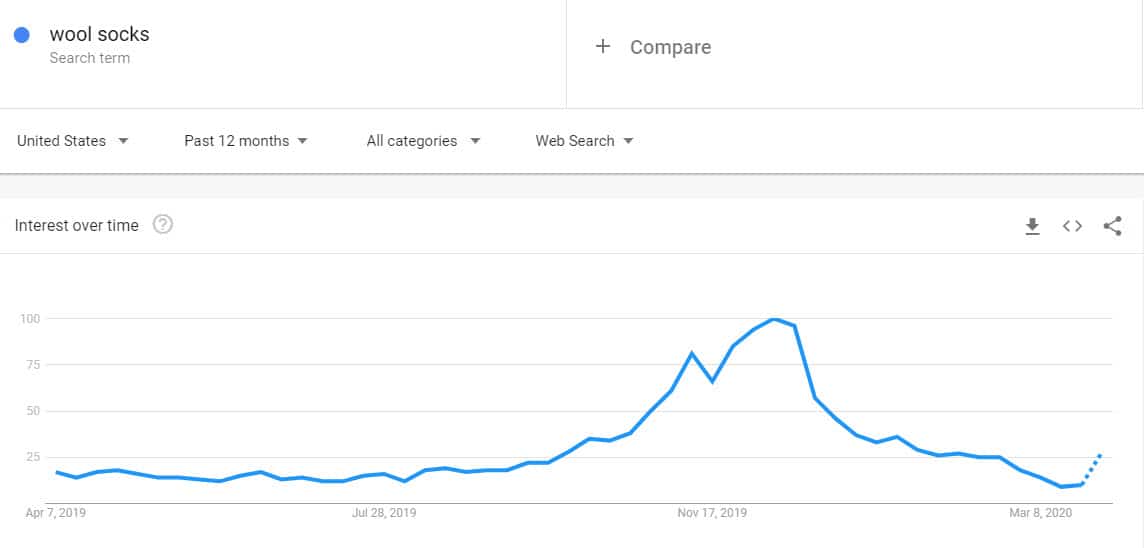Open the help question mark icon
The width and height of the screenshot is (1144, 548).
163,225
